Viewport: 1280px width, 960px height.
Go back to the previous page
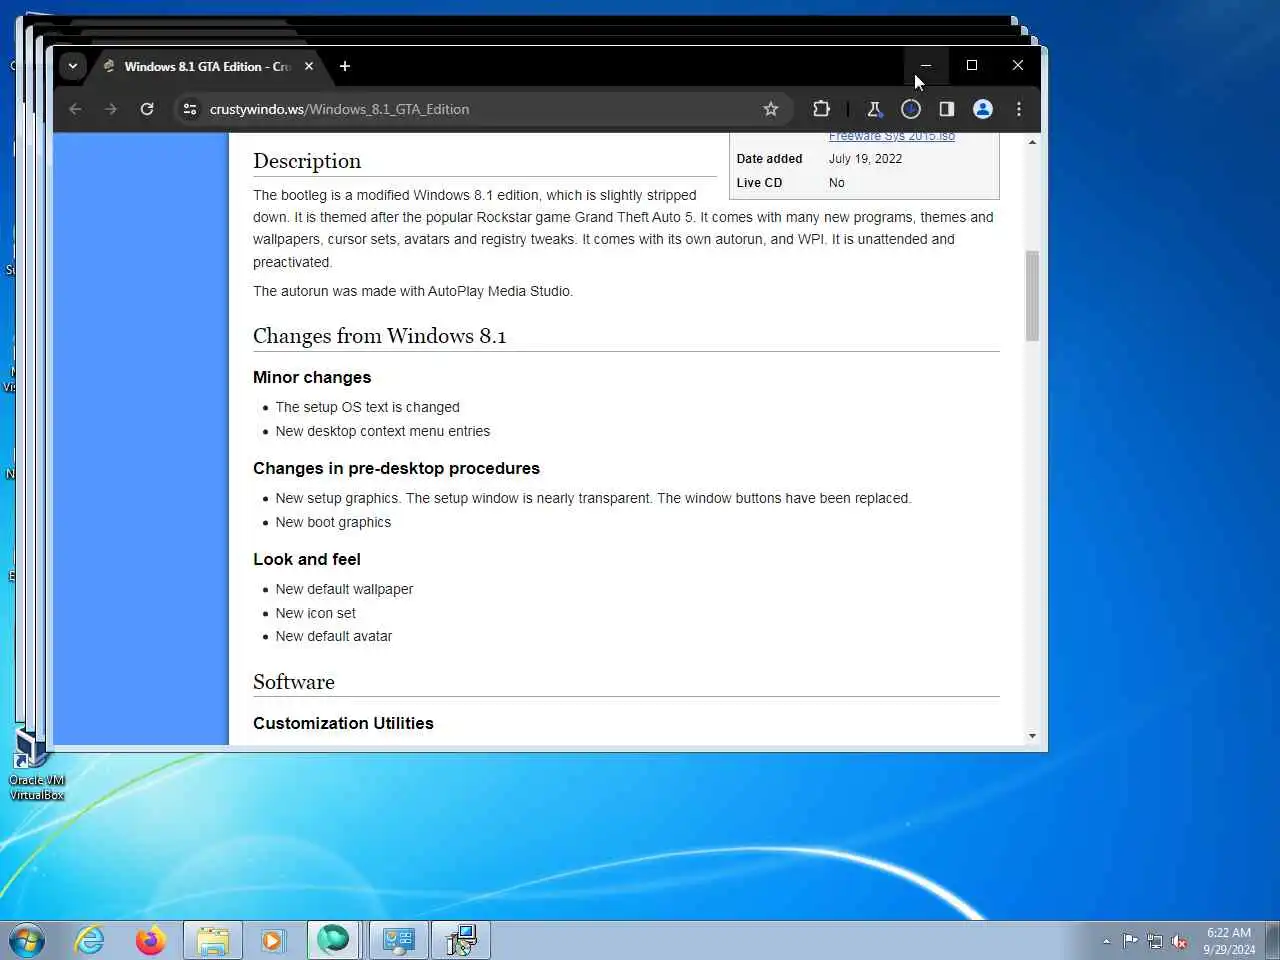pos(75,109)
